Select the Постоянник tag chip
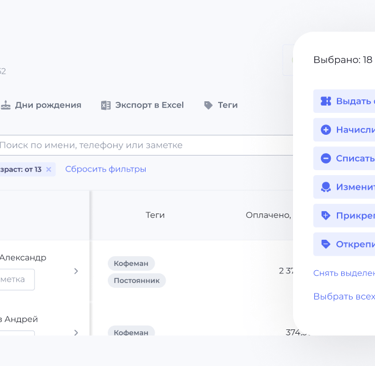Viewport: 375px width, 366px height. click(x=137, y=281)
